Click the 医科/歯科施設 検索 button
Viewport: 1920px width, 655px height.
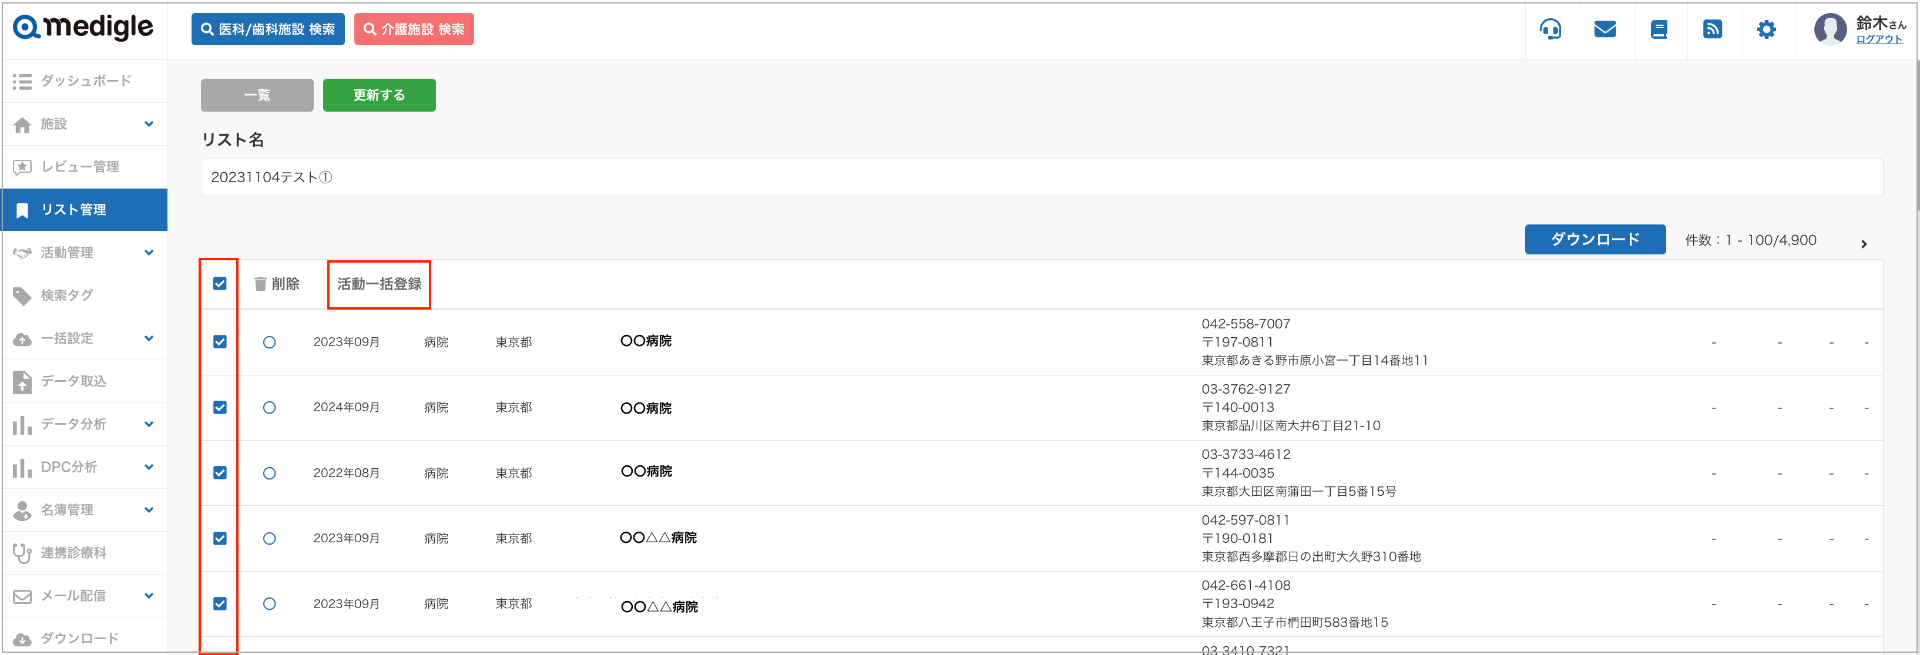pos(268,29)
